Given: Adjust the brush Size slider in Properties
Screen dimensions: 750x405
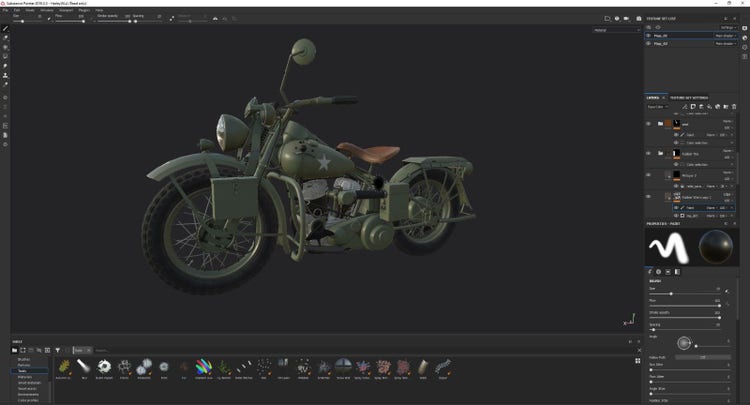Looking at the screenshot, I should (670, 293).
